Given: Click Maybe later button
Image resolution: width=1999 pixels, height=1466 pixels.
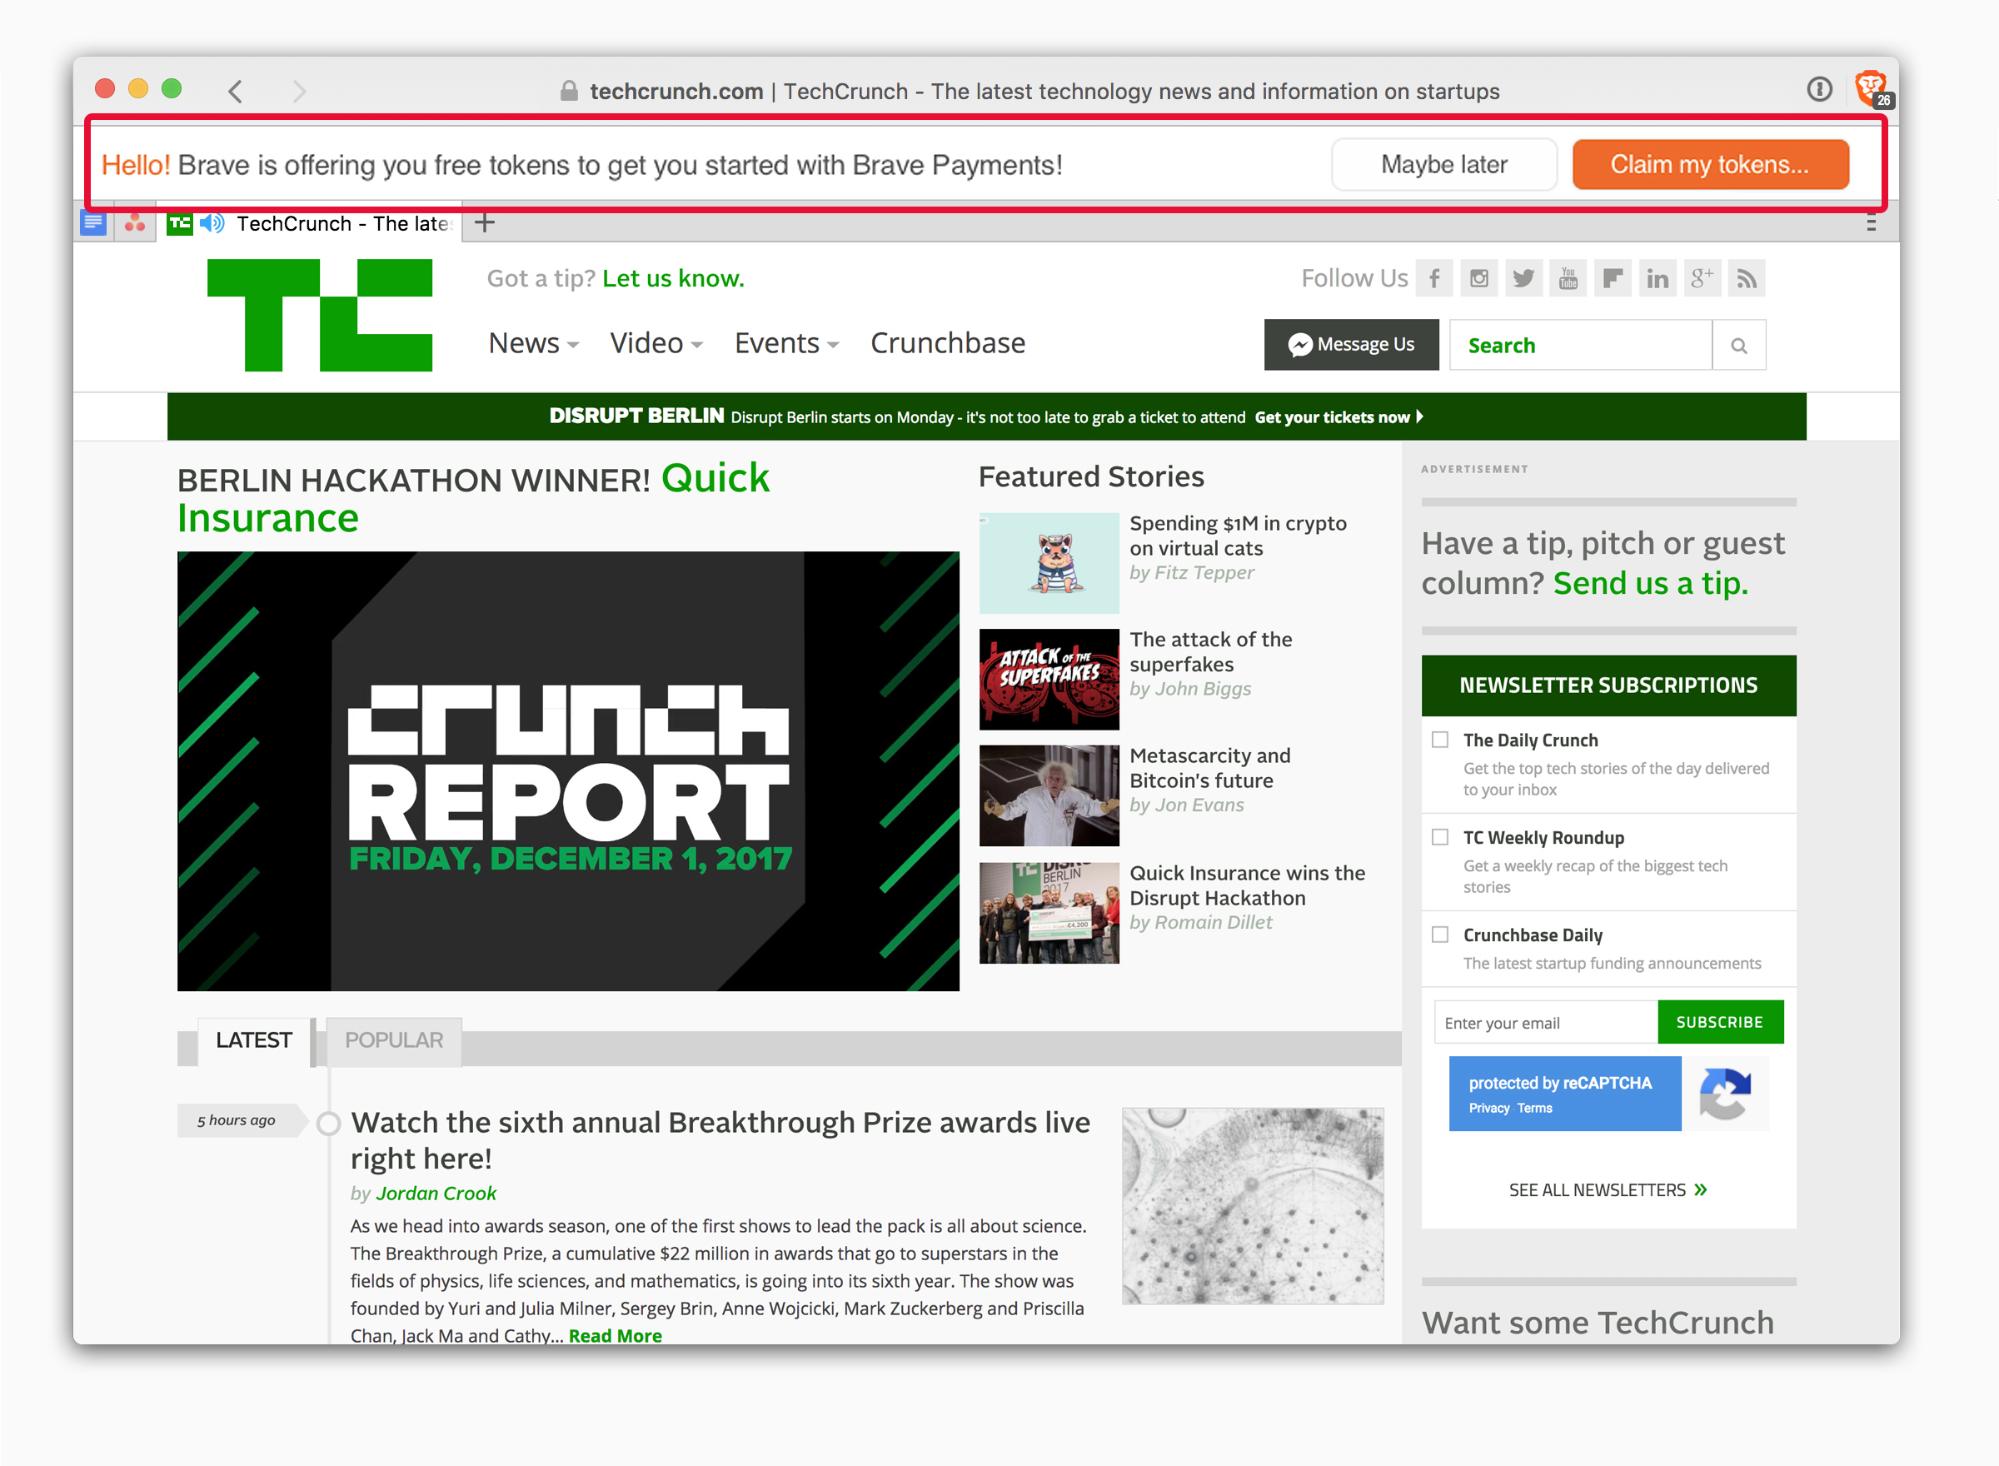Looking at the screenshot, I should coord(1444,165).
